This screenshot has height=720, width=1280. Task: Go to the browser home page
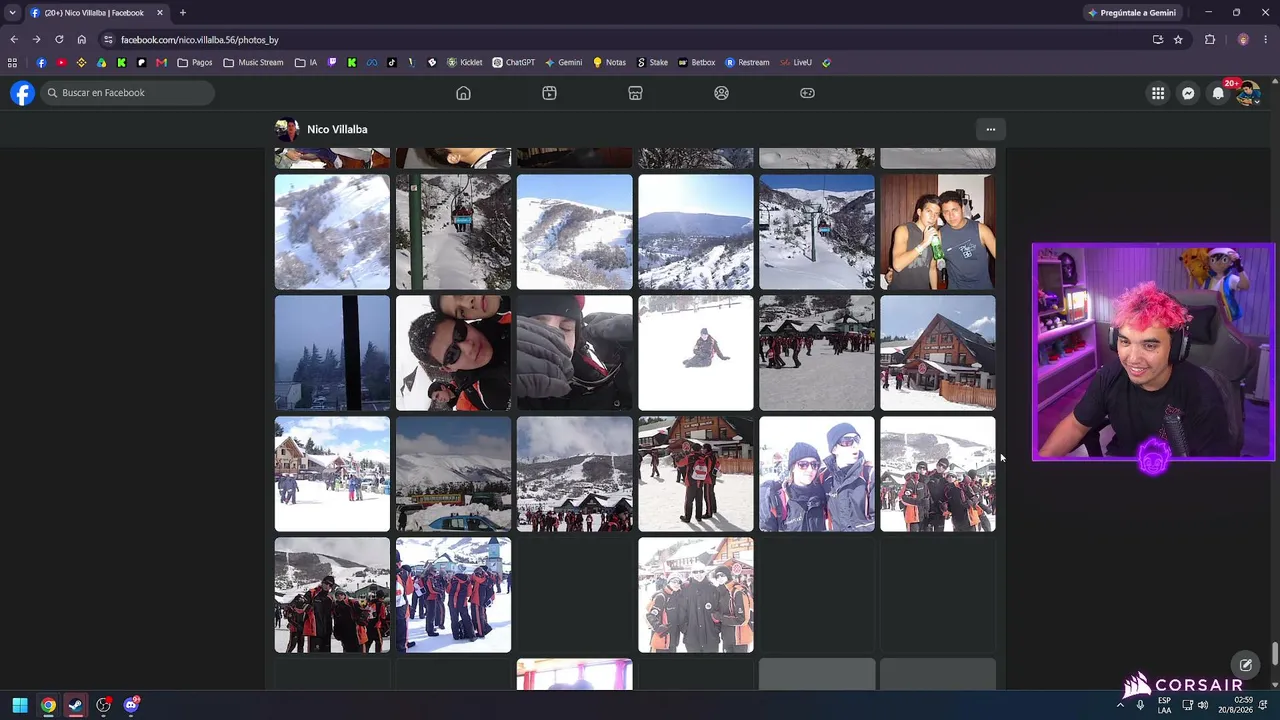tap(82, 40)
